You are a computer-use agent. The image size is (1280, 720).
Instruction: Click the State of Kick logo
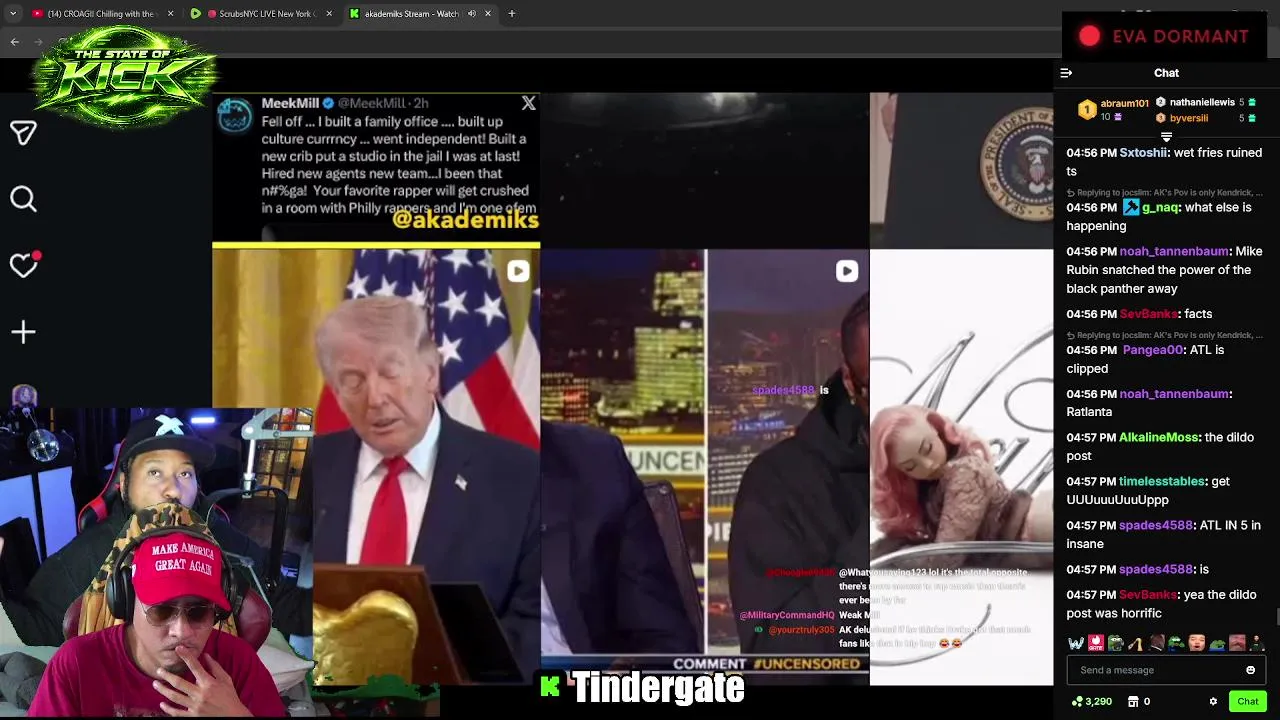click(x=124, y=77)
